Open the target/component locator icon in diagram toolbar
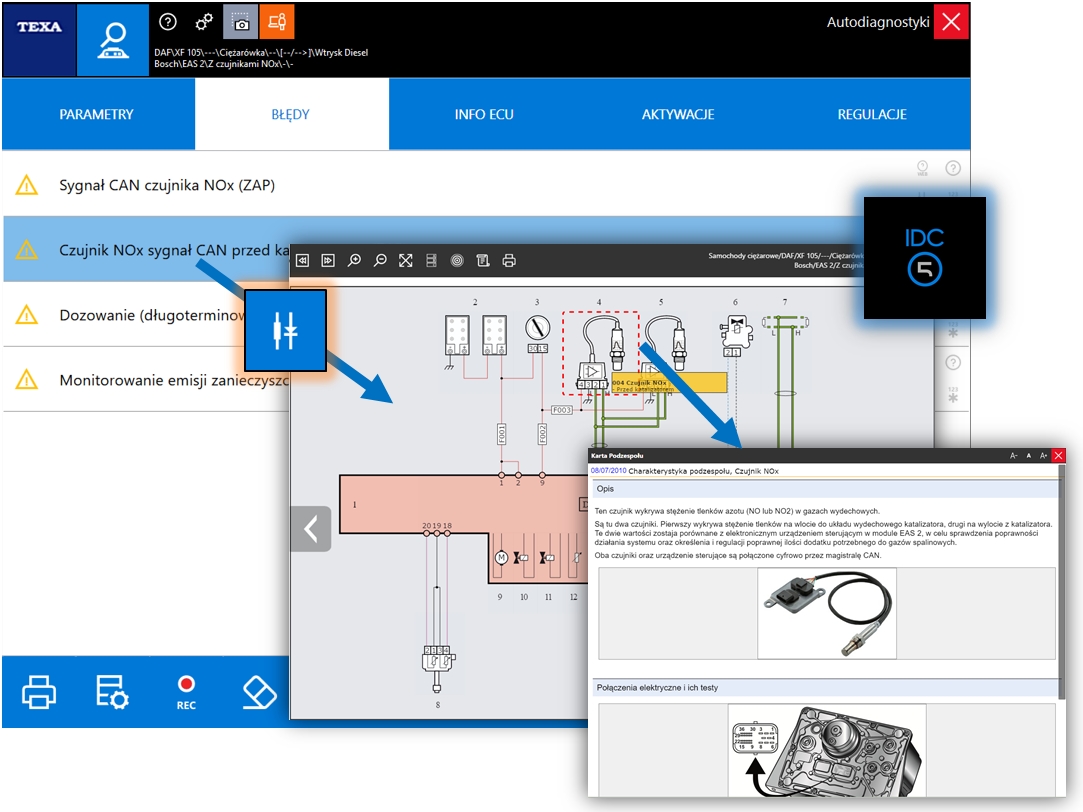The width and height of the screenshot is (1083, 812). (457, 260)
